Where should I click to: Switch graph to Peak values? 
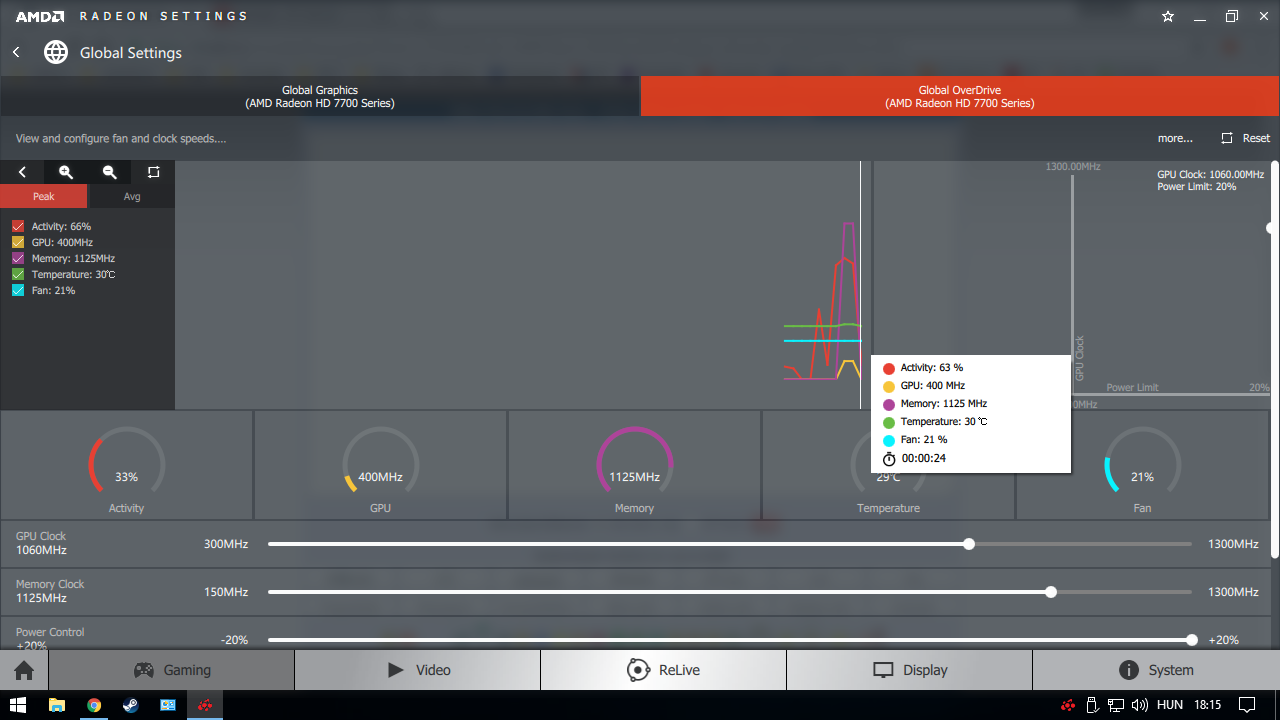(x=44, y=196)
